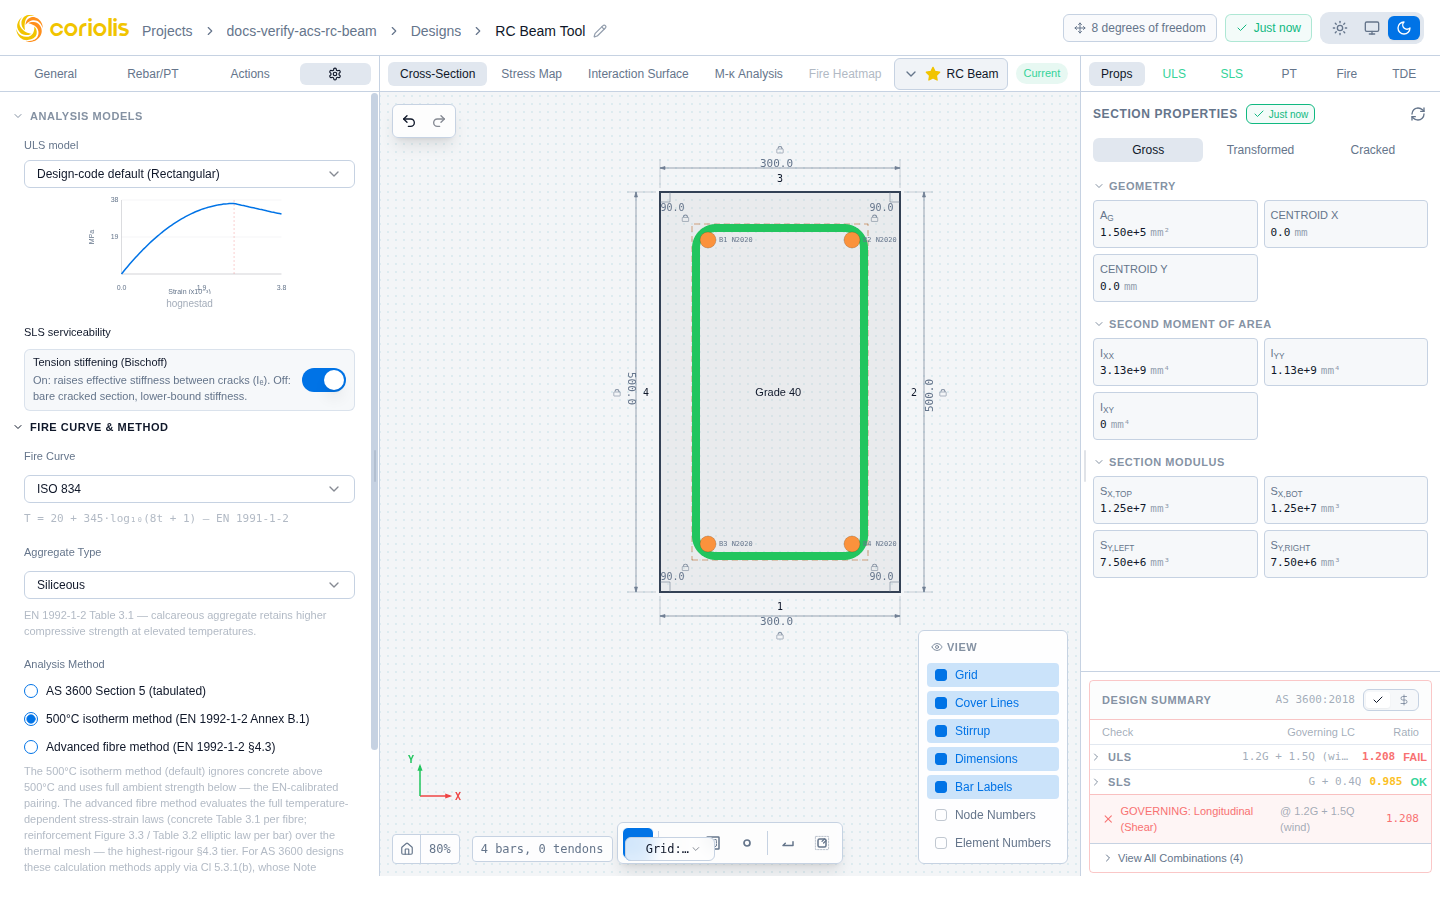Select the bottom-right orange rebar
This screenshot has height=900, width=1440.
[852, 544]
